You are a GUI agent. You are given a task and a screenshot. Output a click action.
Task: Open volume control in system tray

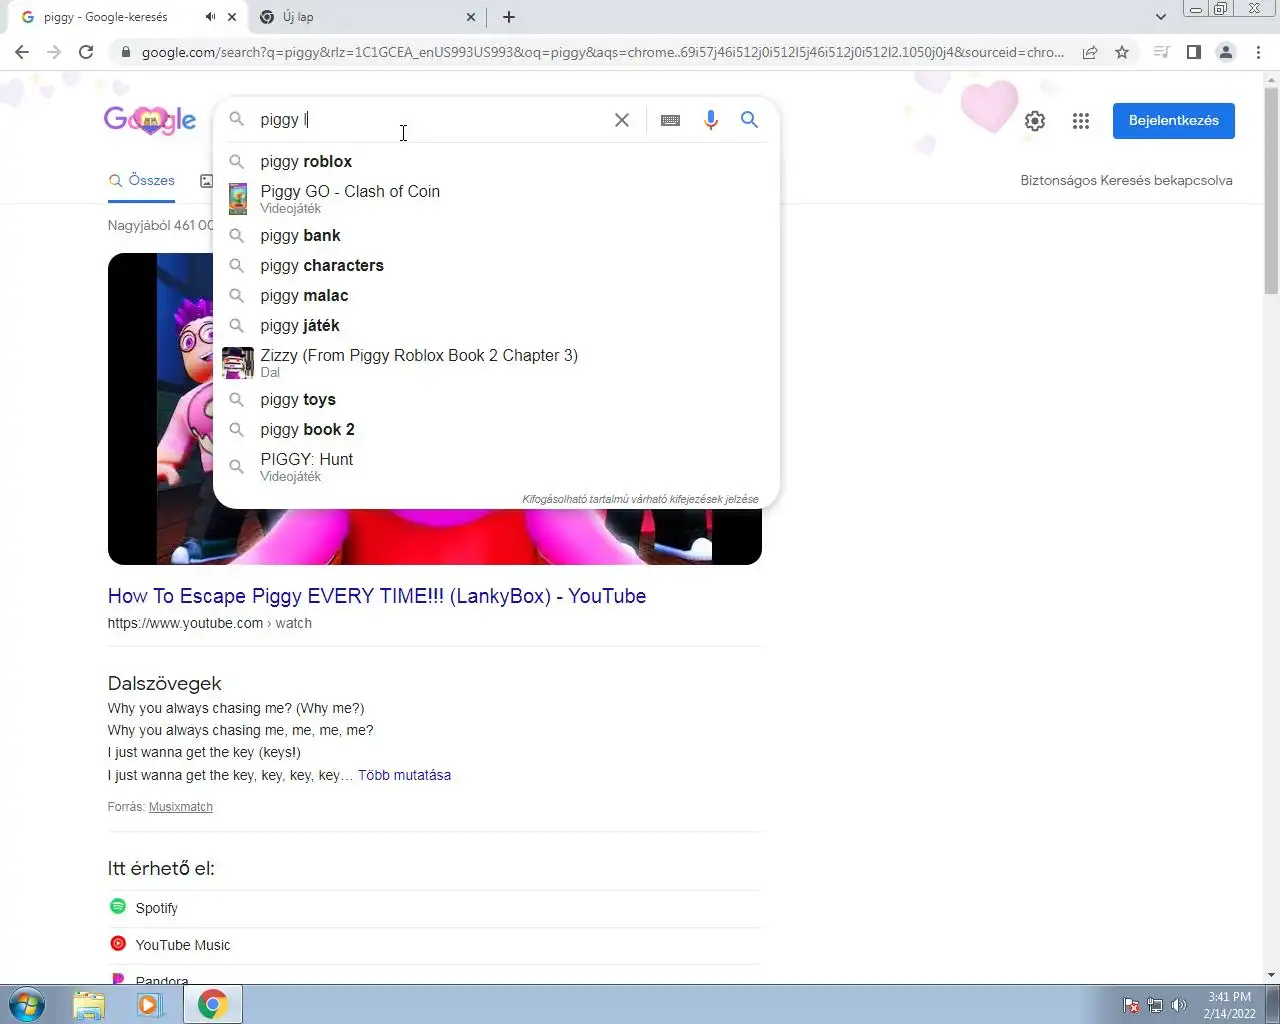point(1179,1005)
